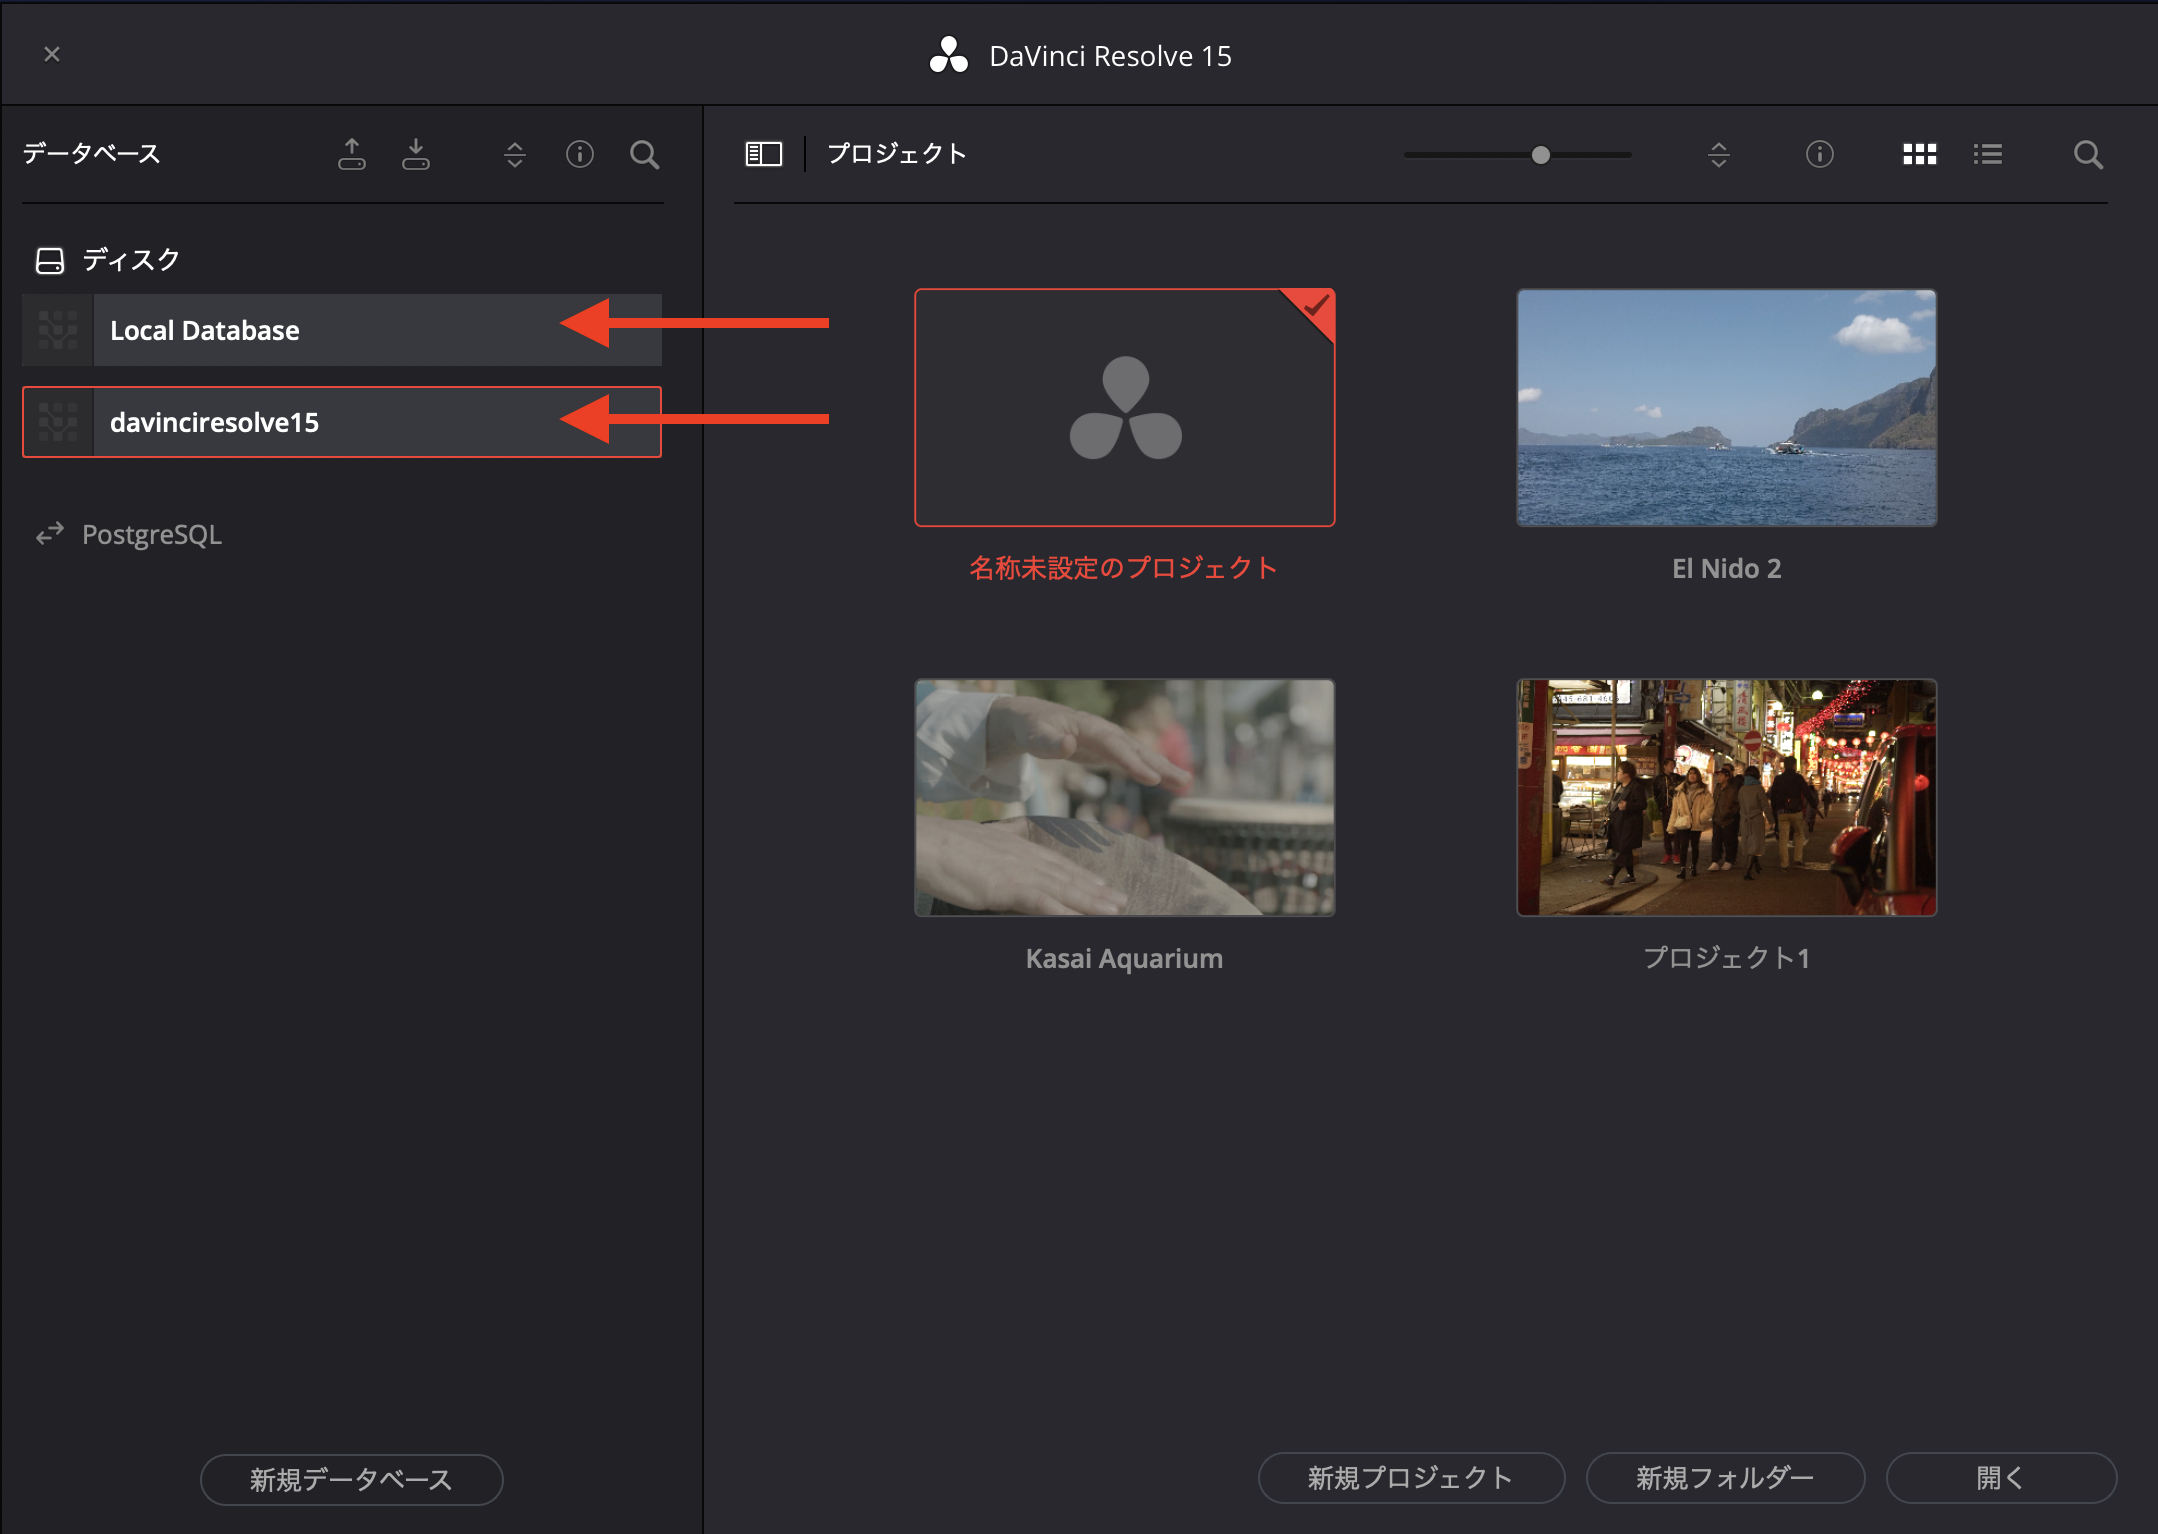Open database sort order menu

(x=514, y=154)
